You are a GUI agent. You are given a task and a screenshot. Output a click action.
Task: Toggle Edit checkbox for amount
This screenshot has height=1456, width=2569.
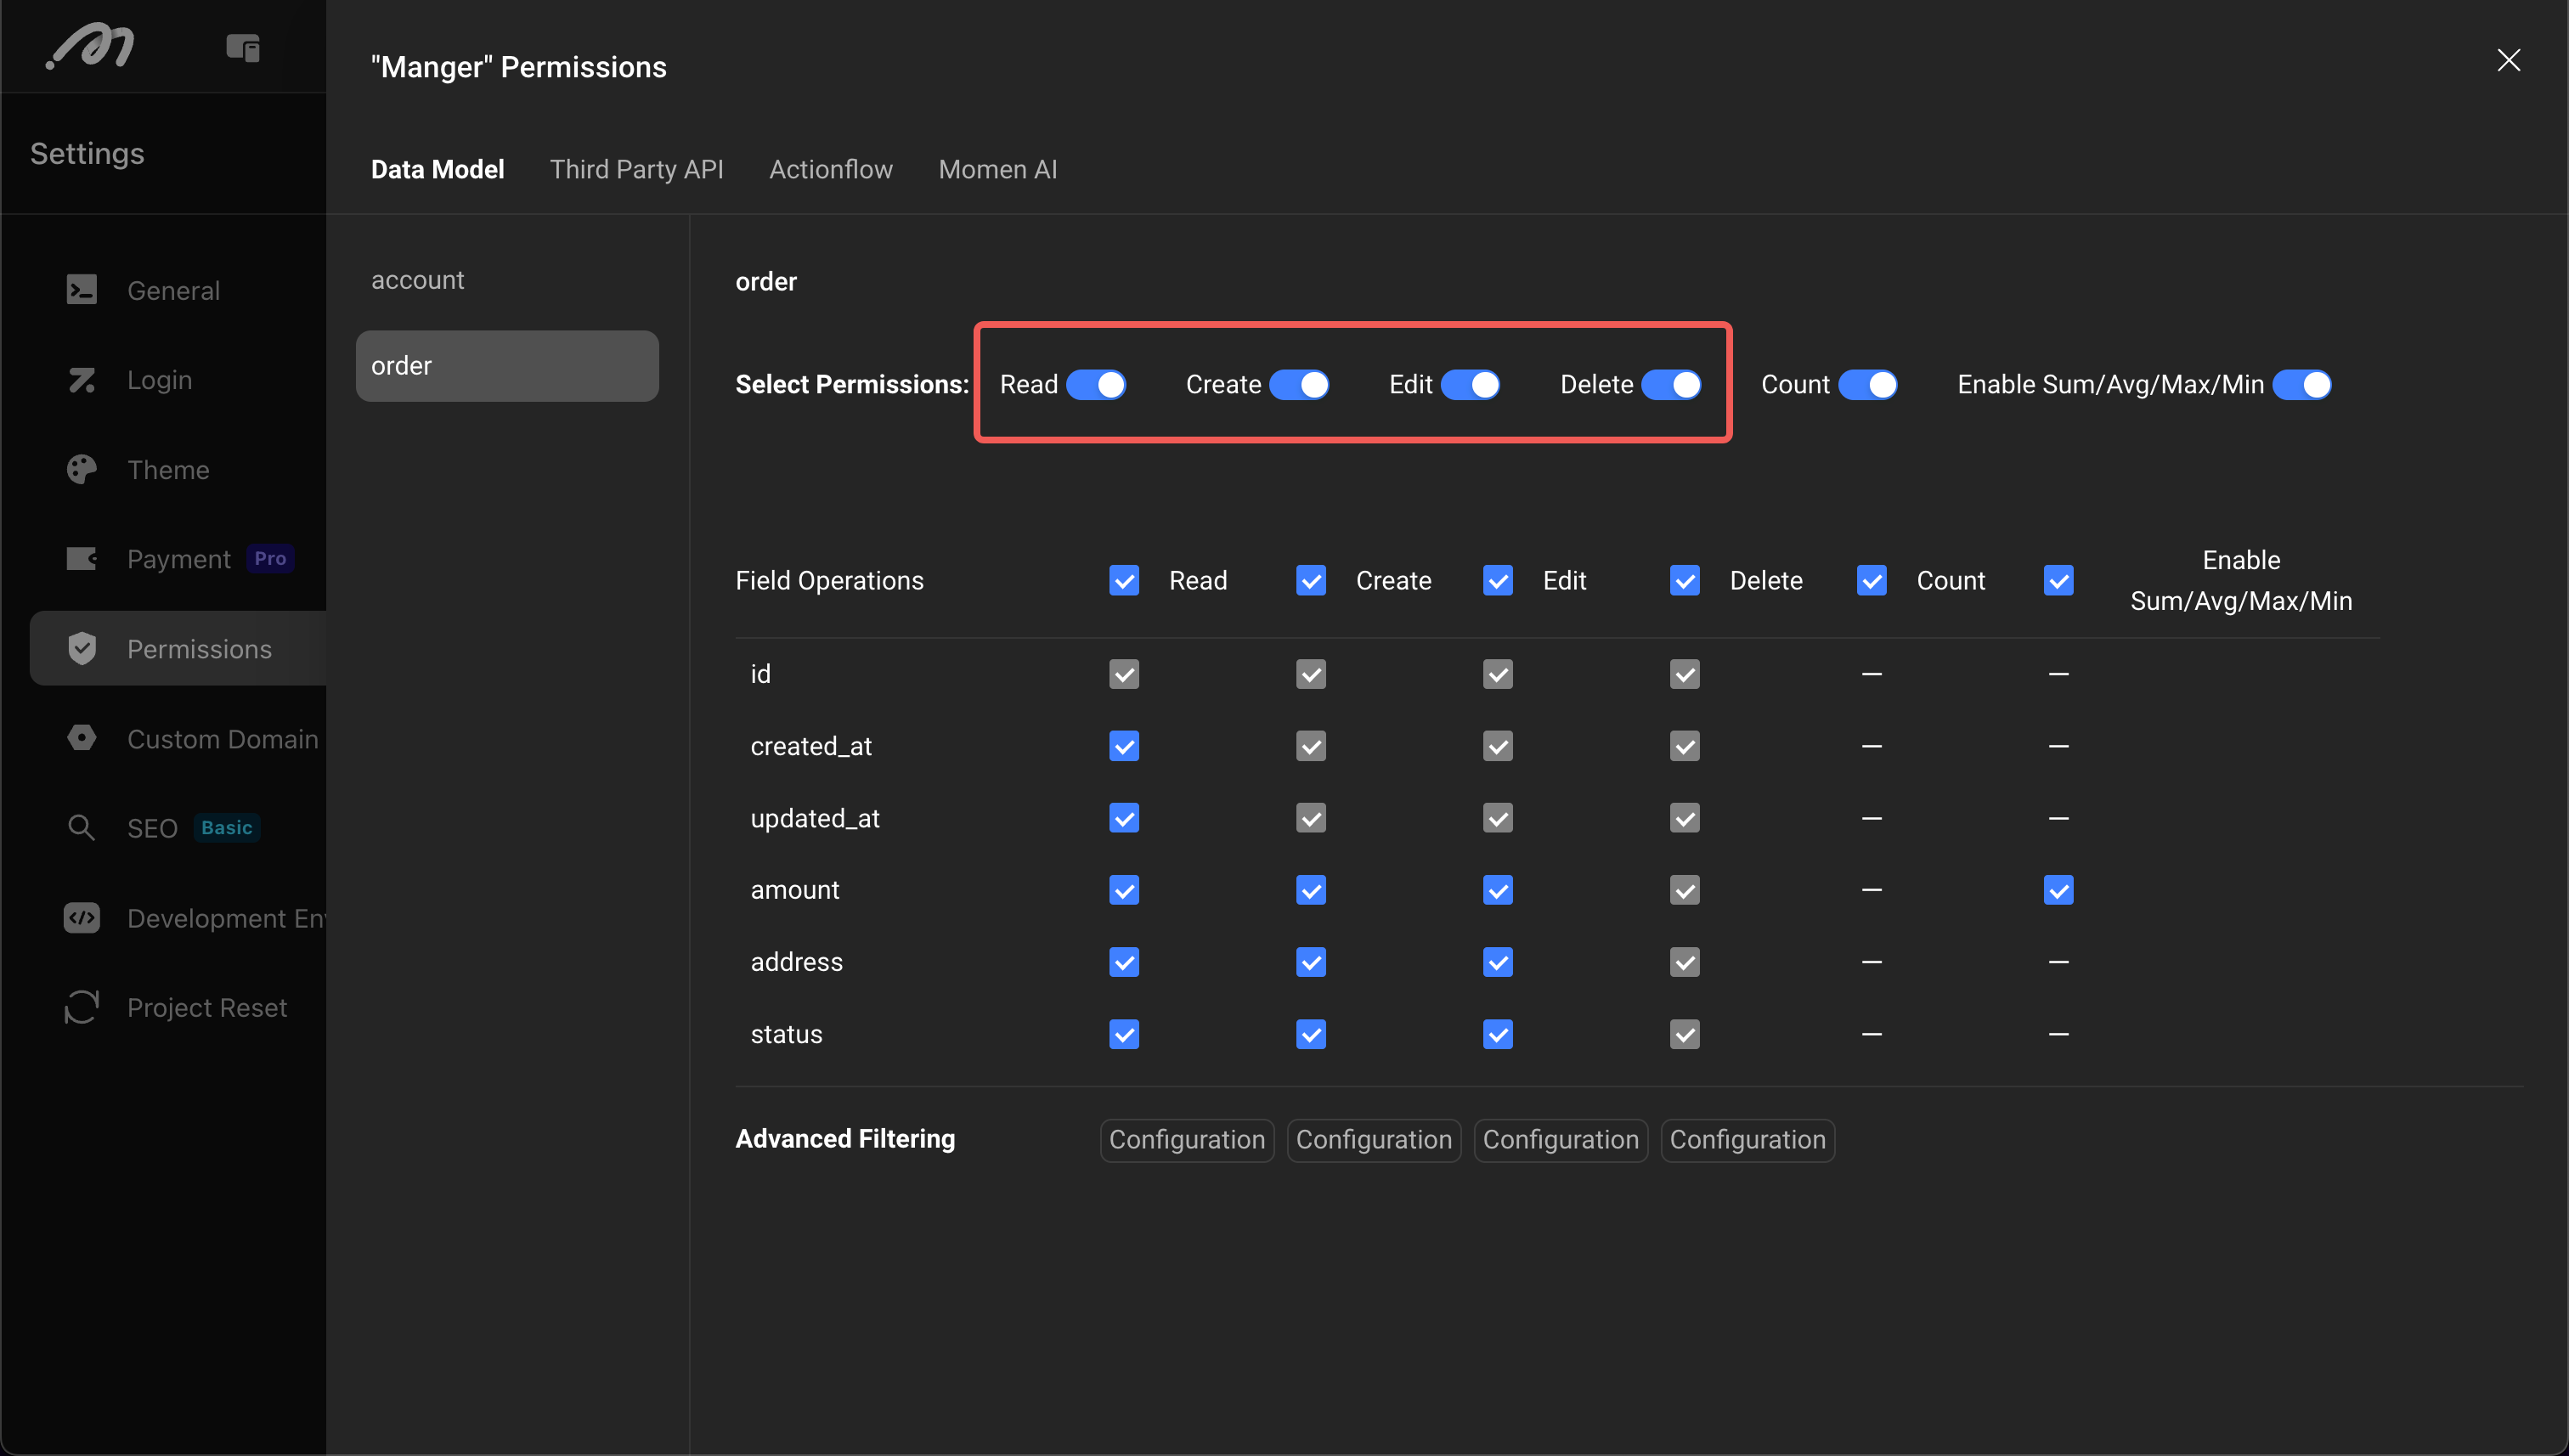(1498, 890)
